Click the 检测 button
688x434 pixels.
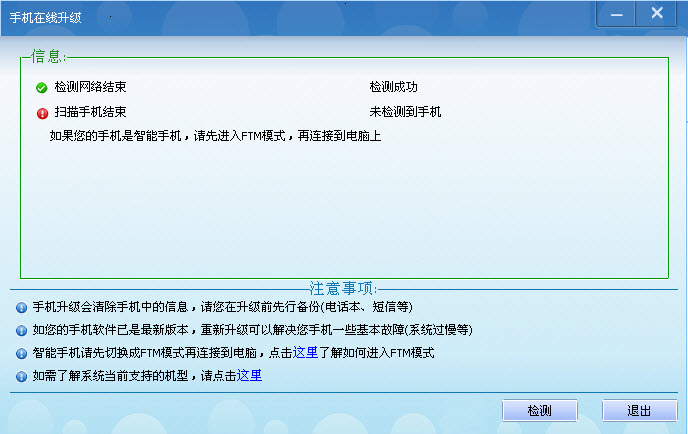coord(540,410)
